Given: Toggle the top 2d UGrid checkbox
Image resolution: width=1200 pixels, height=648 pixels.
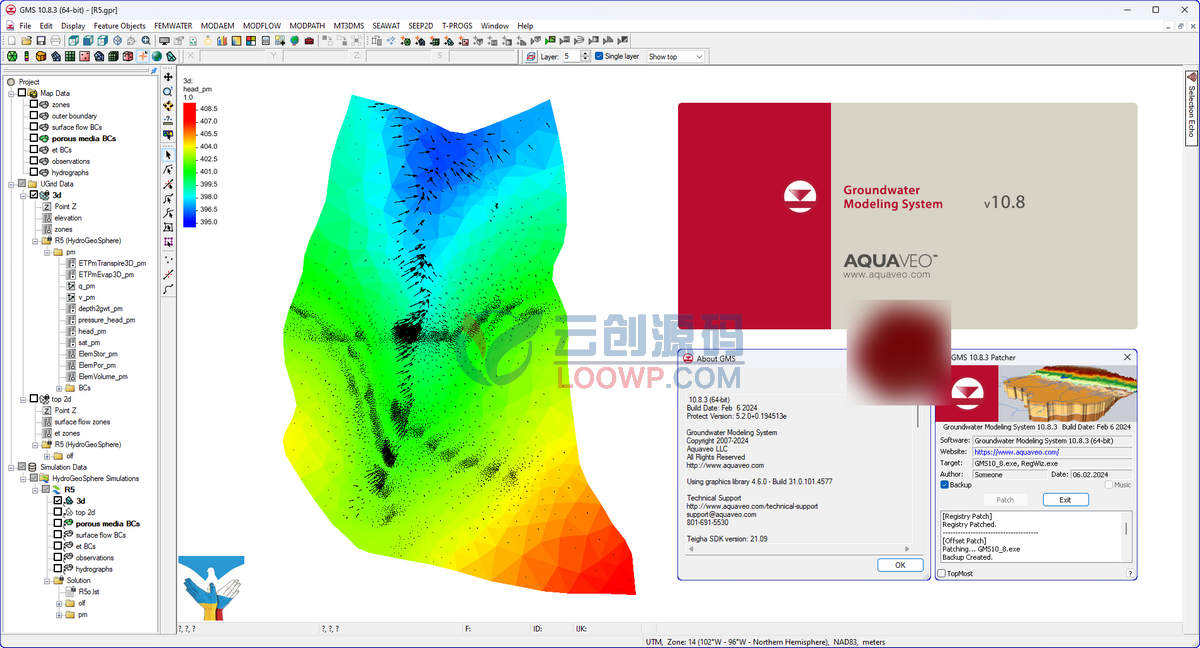Looking at the screenshot, I should 34,398.
